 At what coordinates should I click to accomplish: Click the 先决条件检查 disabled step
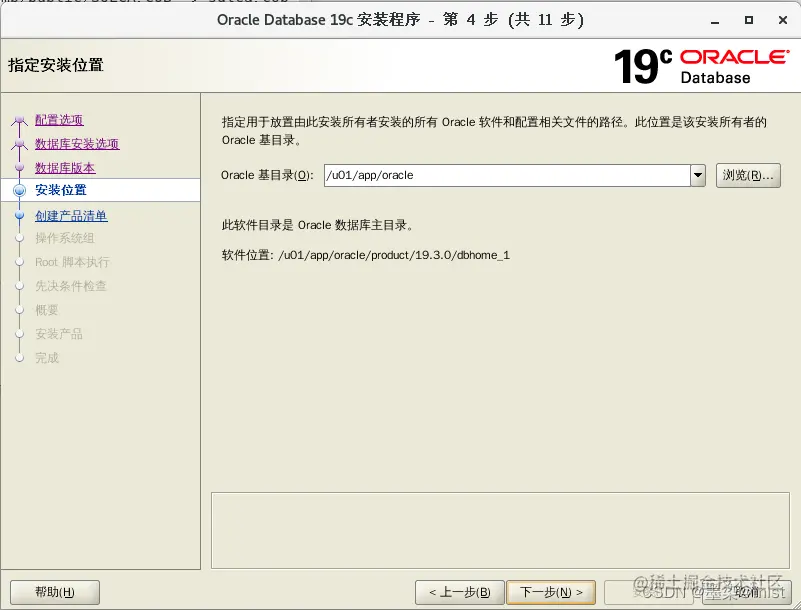point(70,286)
